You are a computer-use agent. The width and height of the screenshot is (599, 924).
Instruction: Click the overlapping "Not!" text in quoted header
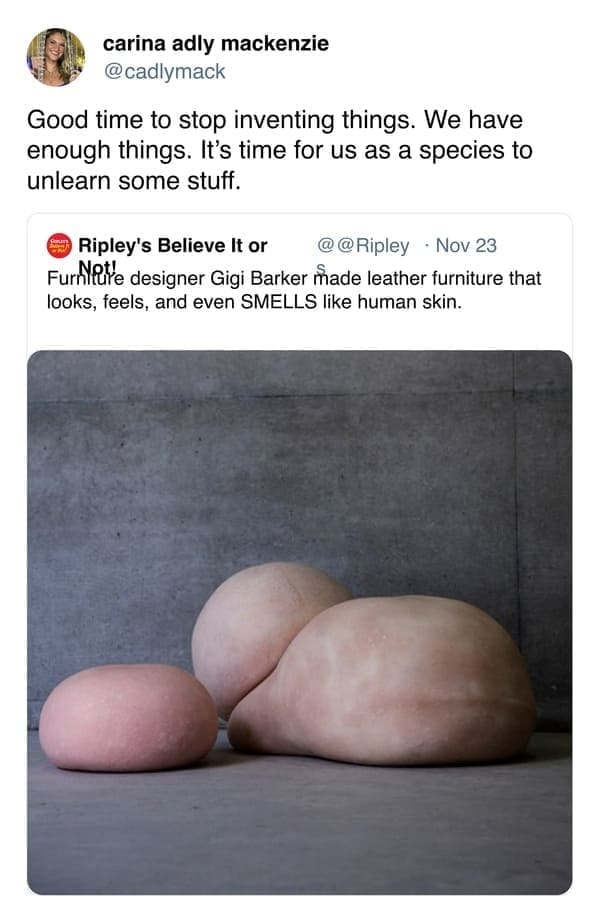coord(98,266)
